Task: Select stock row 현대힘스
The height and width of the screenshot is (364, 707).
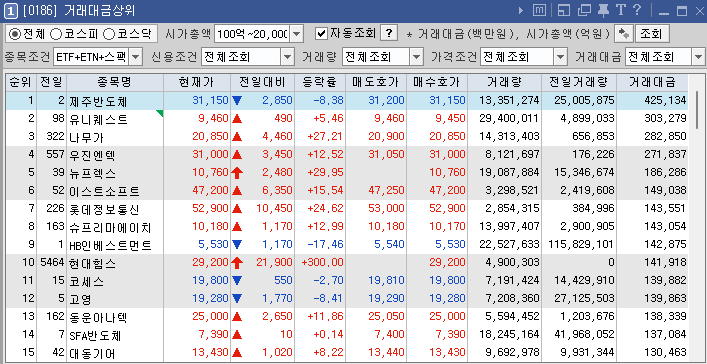Action: [x=347, y=263]
